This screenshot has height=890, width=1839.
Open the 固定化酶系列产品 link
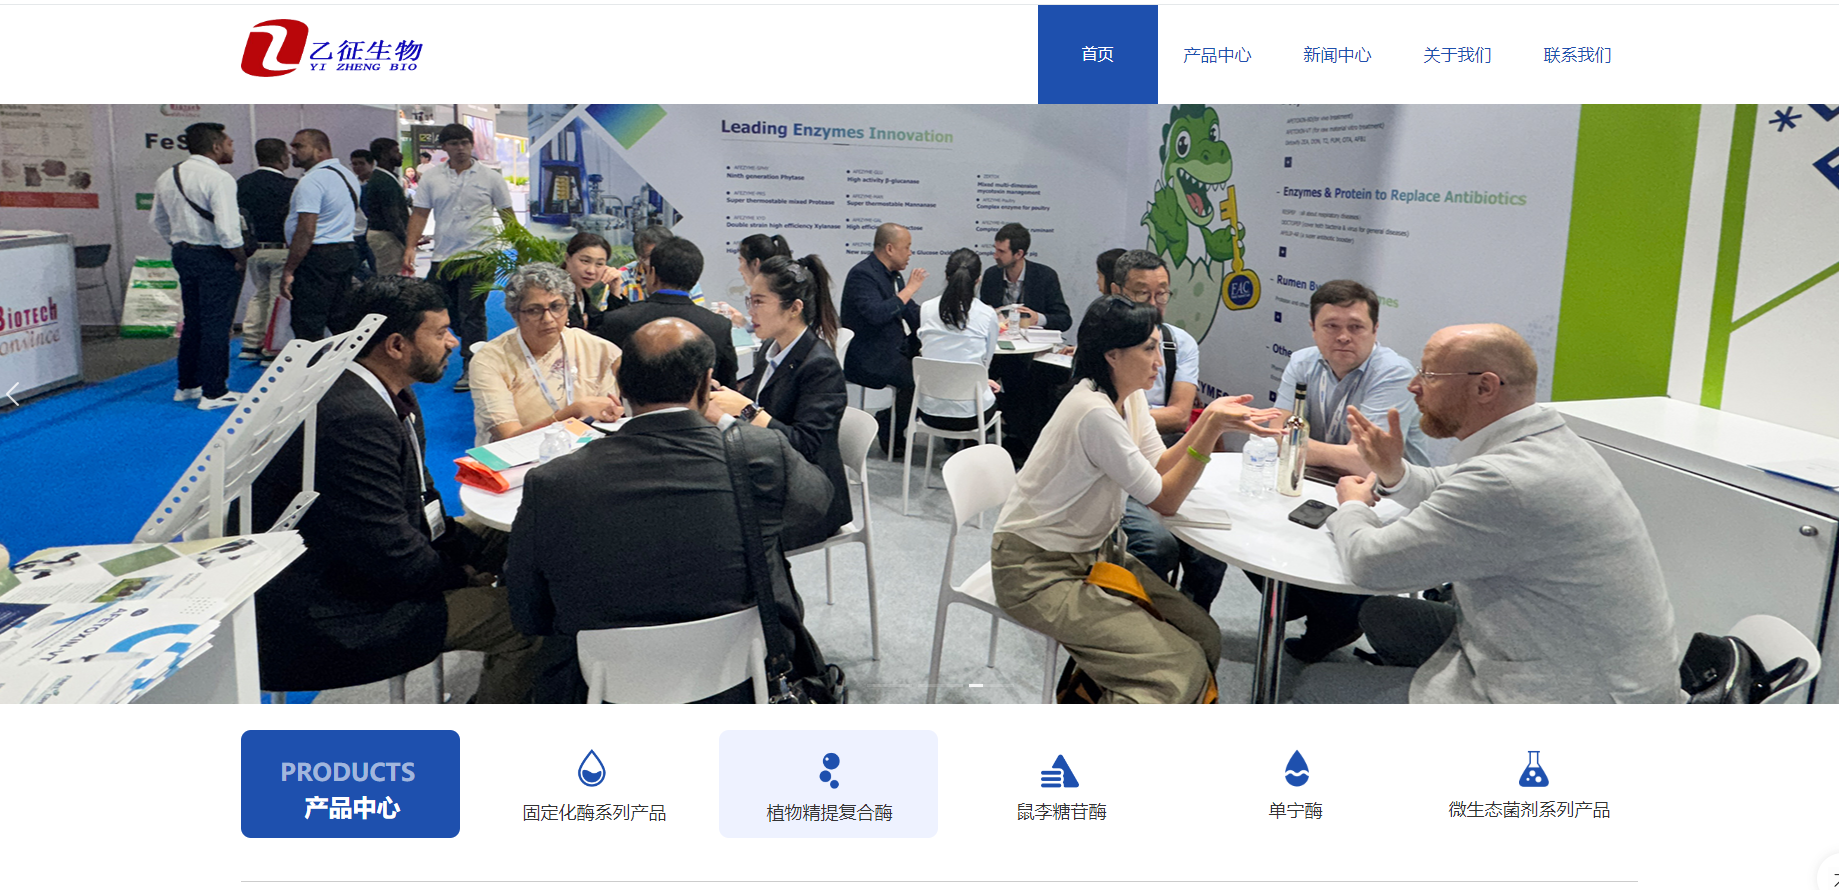coord(594,813)
